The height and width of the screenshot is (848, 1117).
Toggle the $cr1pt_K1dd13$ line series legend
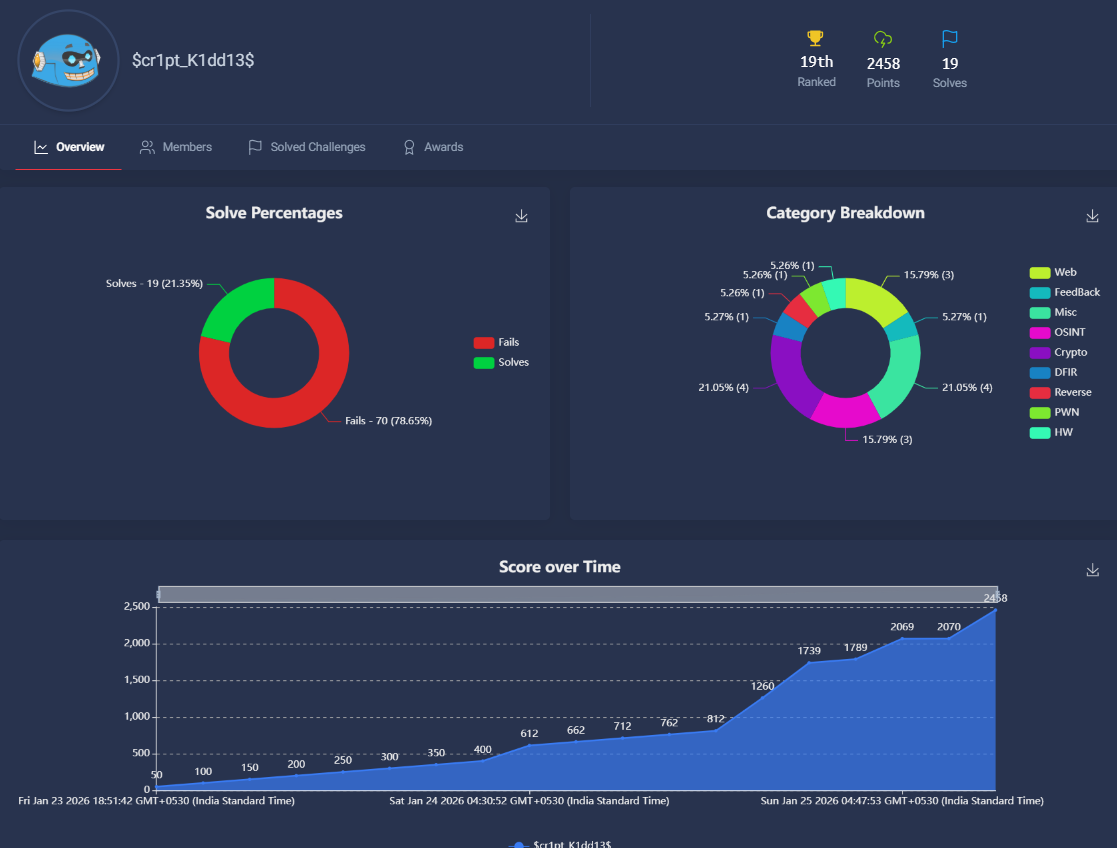[560, 844]
